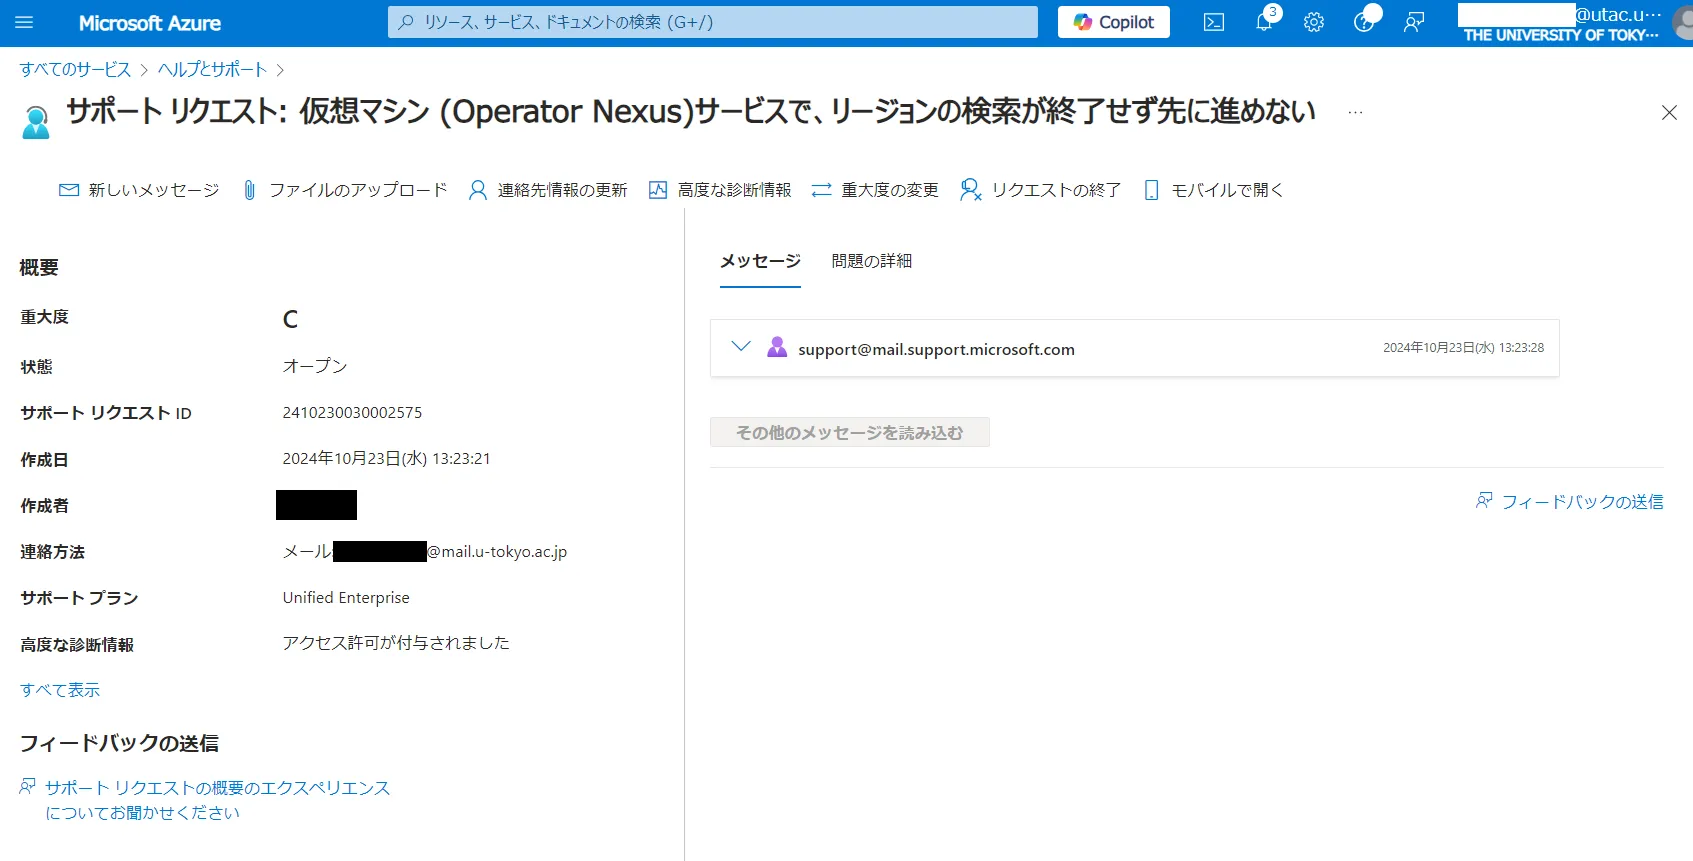
Task: Open the notifications bell icon
Action: coord(1264,22)
